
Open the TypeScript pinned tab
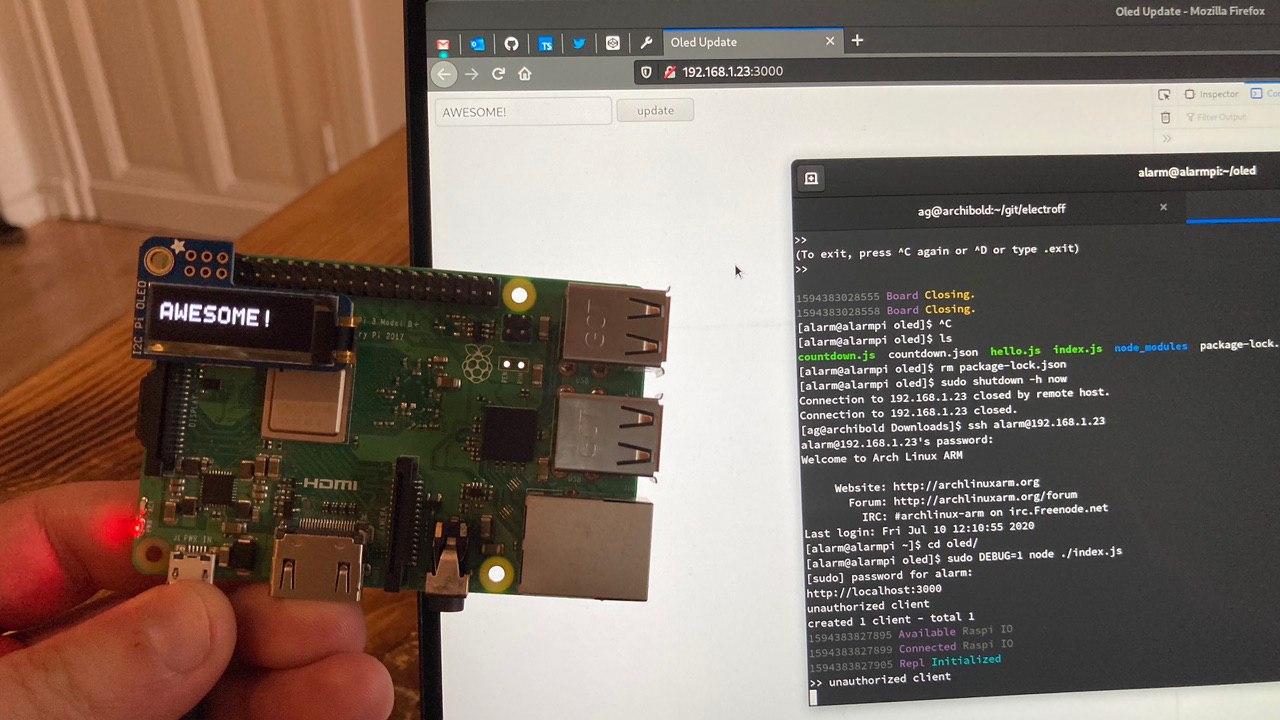pos(546,43)
